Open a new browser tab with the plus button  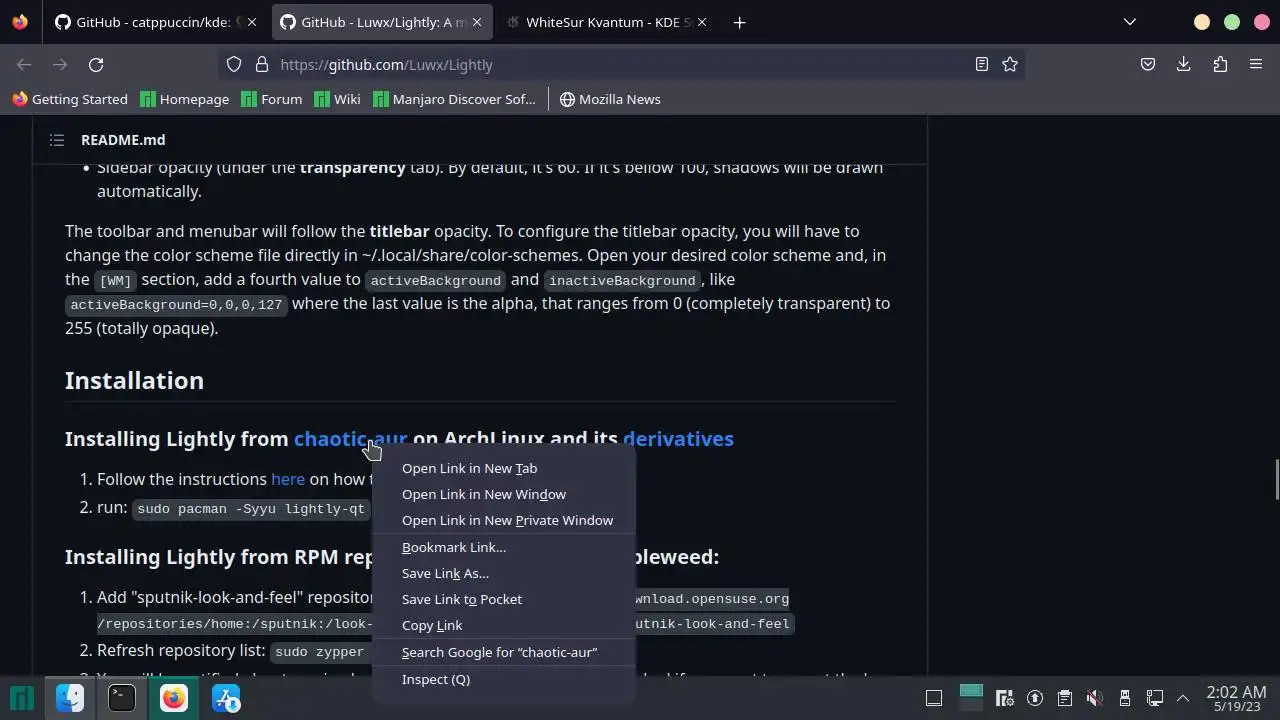[x=739, y=22]
